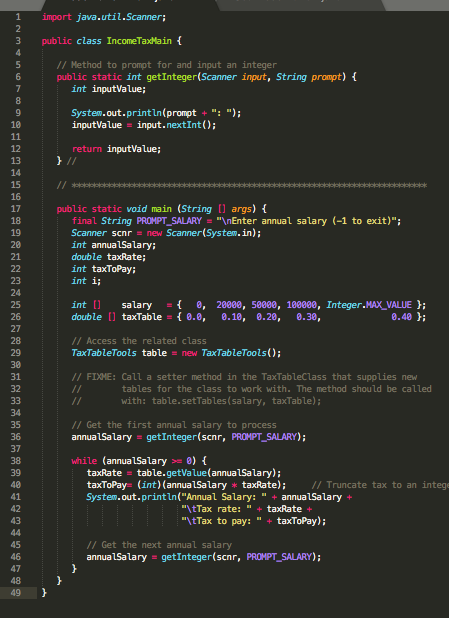Click string 'Enter annual salary (-1 to exit)'
The width and height of the screenshot is (449, 618).
point(311,221)
